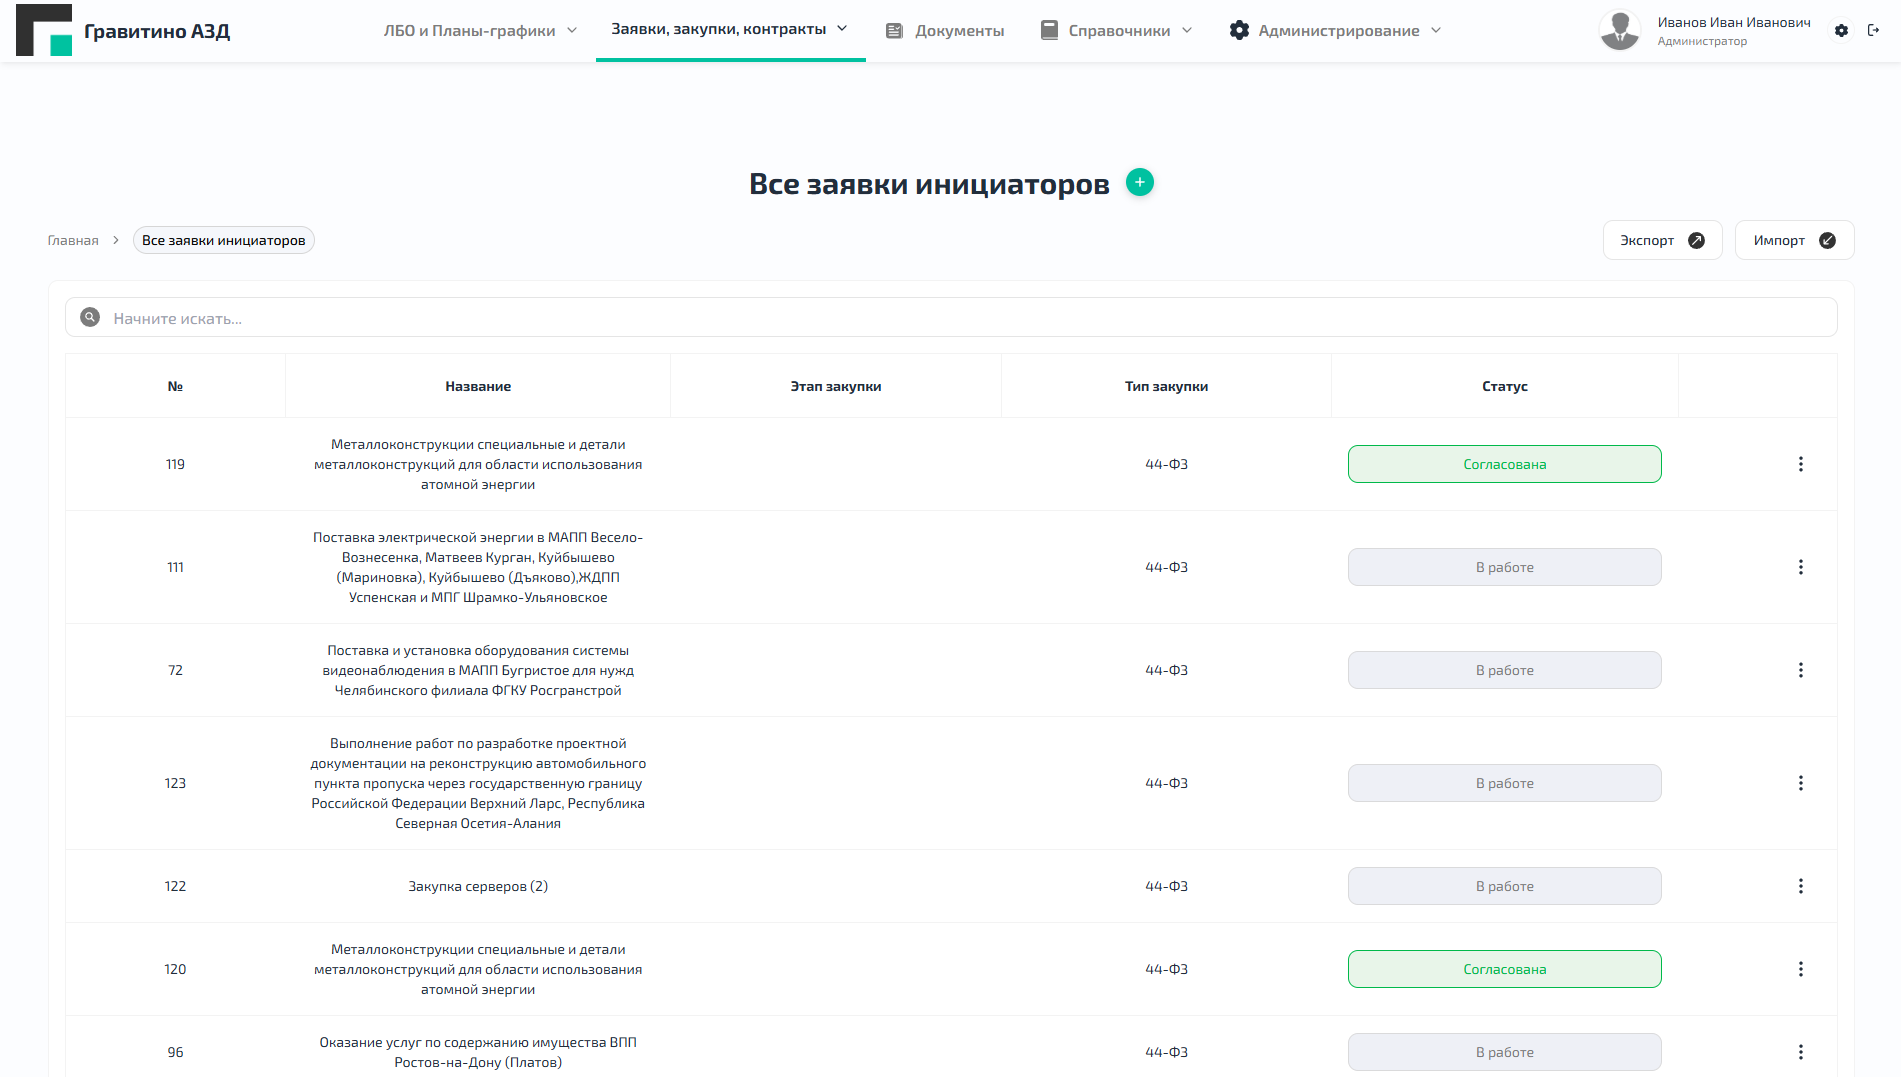Click the logout icon in the header
Image resolution: width=1901 pixels, height=1077 pixels.
pyautogui.click(x=1875, y=30)
